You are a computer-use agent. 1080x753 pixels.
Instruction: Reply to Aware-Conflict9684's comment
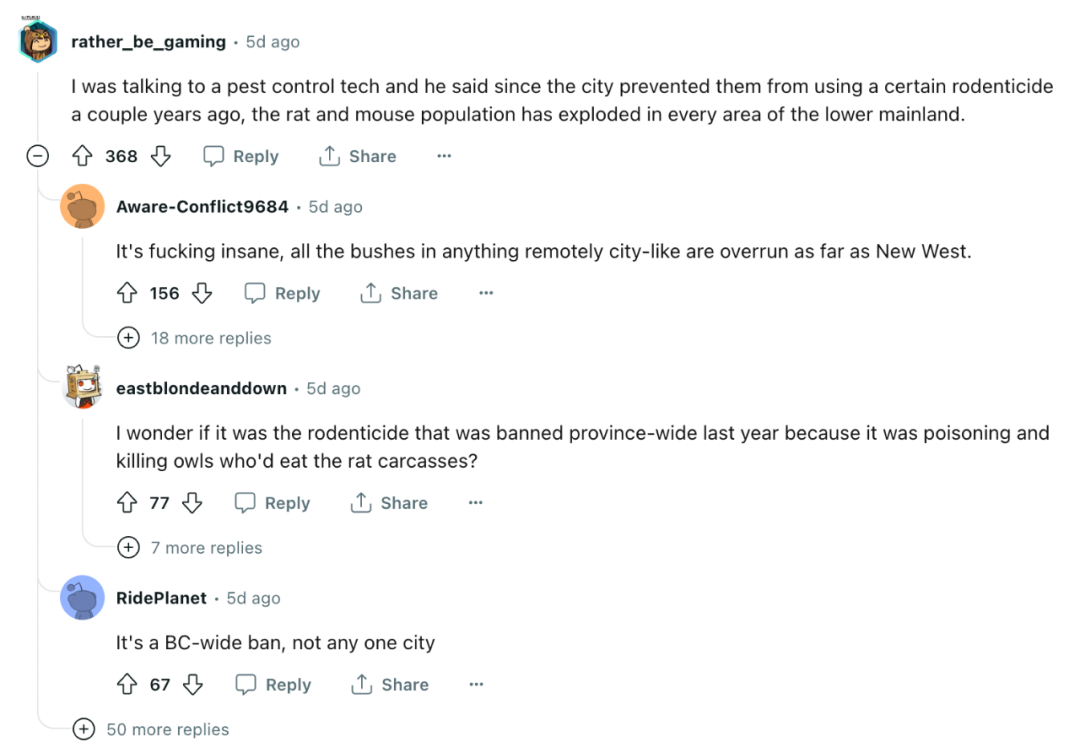pos(282,293)
